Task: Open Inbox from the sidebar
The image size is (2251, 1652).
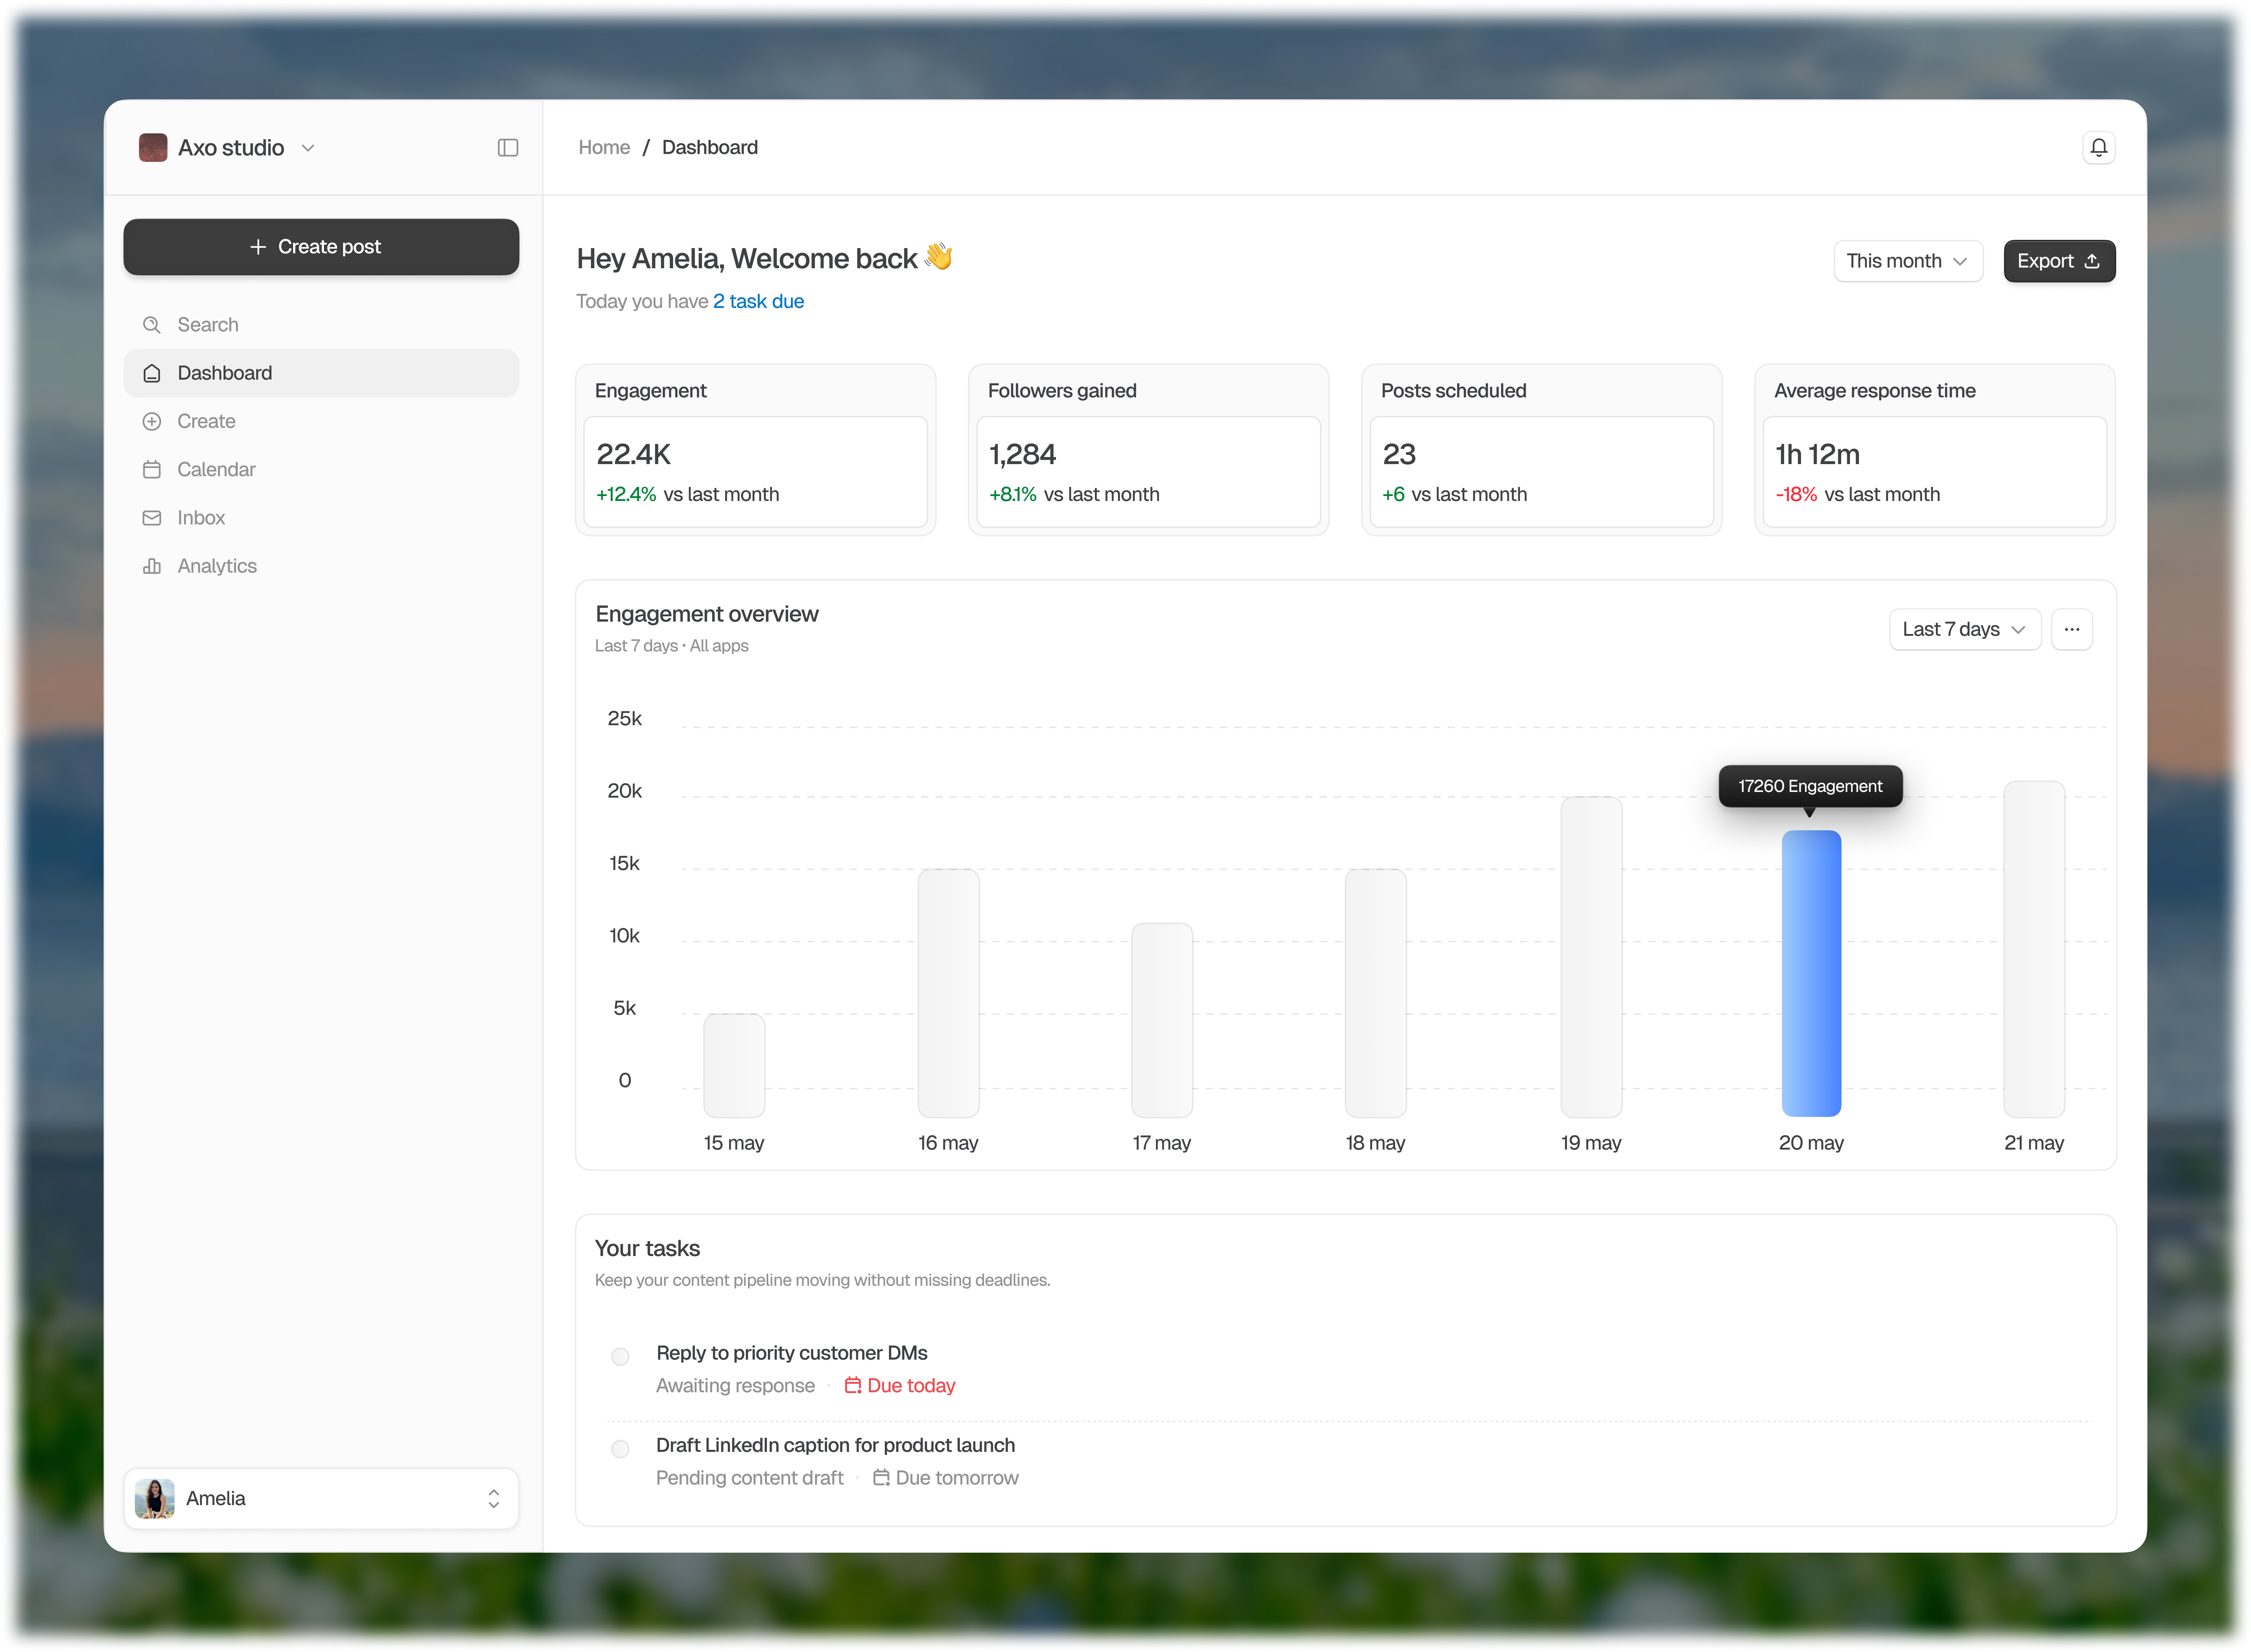Action: point(321,518)
